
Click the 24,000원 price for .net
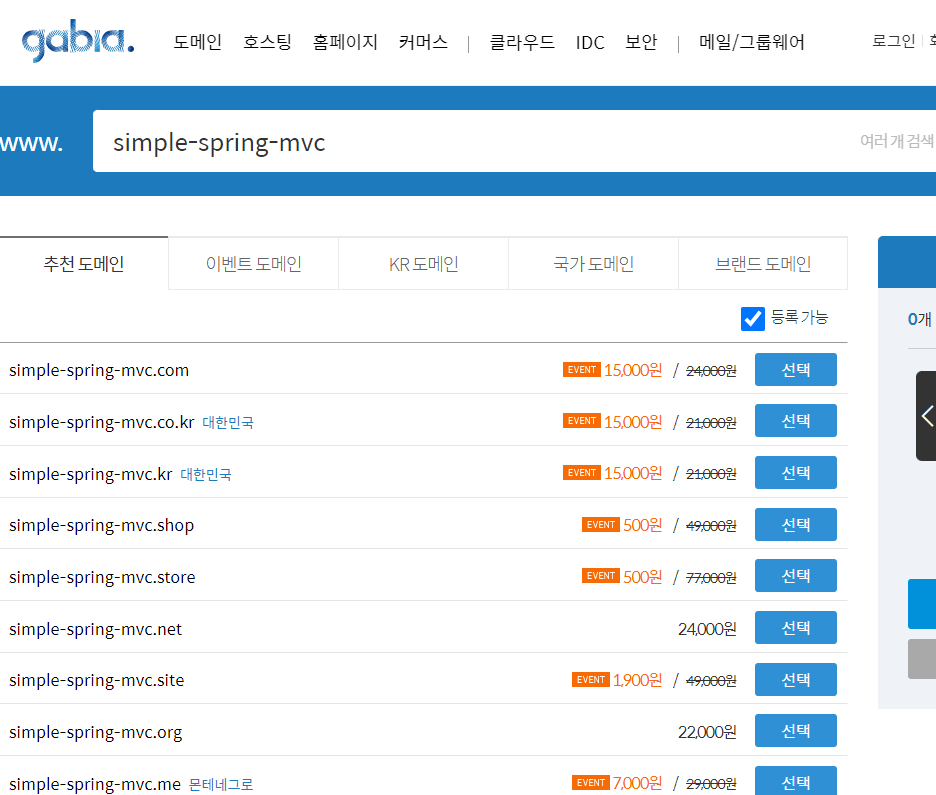(707, 629)
